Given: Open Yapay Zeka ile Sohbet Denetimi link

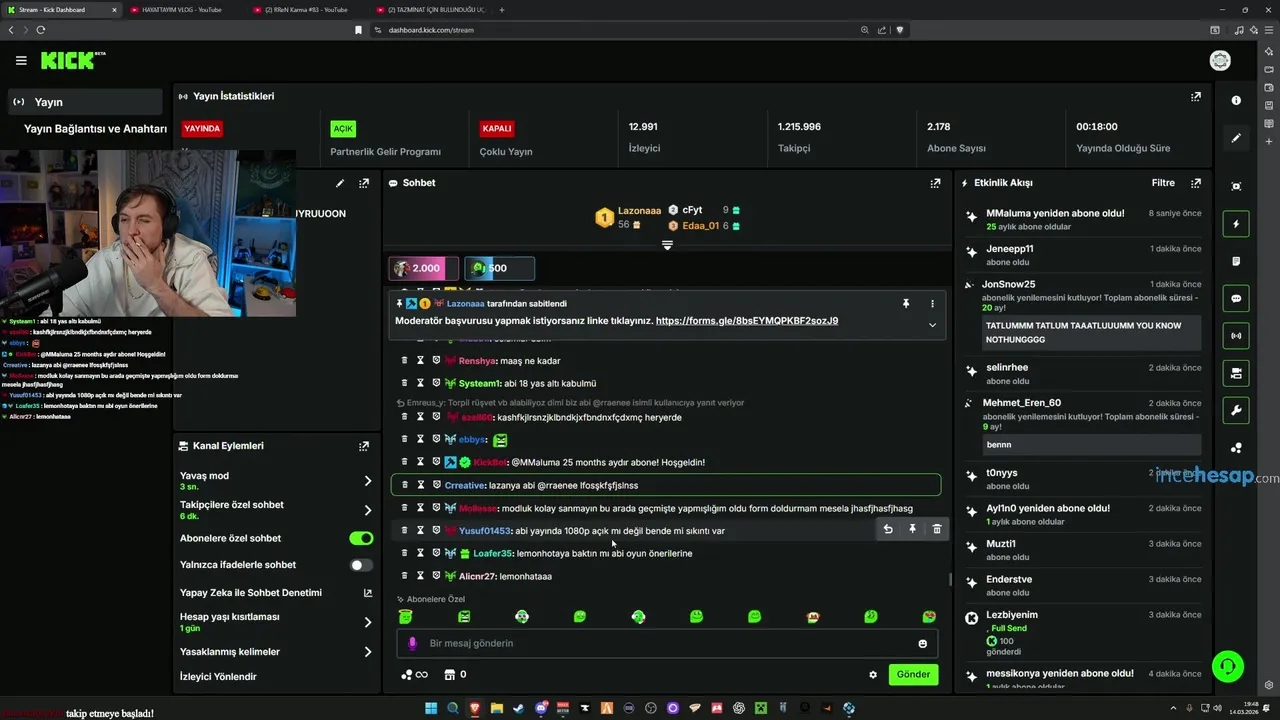Looking at the screenshot, I should pos(368,593).
